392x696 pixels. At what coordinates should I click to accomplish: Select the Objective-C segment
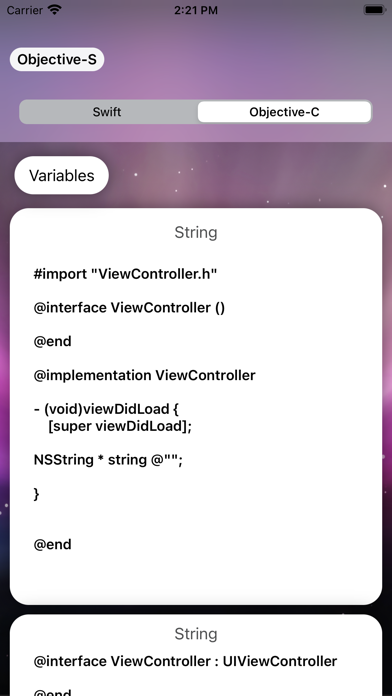pos(284,112)
